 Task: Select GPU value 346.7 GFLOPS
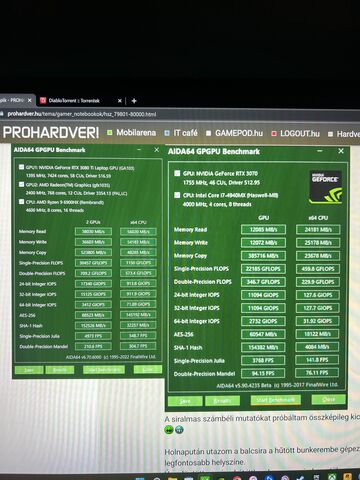(x=263, y=282)
